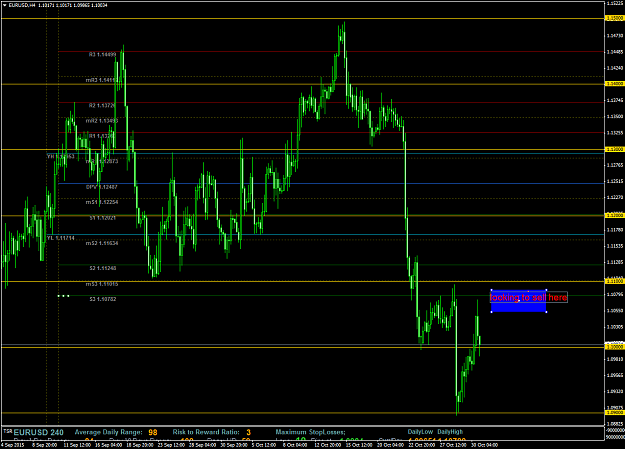Click the '4 Sep 2015' time axis label
Viewport: 625px width, 449px height.
coord(12,445)
